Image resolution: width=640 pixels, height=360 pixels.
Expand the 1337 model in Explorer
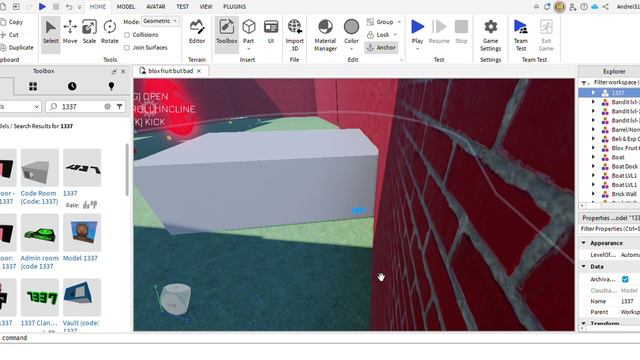(x=593, y=93)
